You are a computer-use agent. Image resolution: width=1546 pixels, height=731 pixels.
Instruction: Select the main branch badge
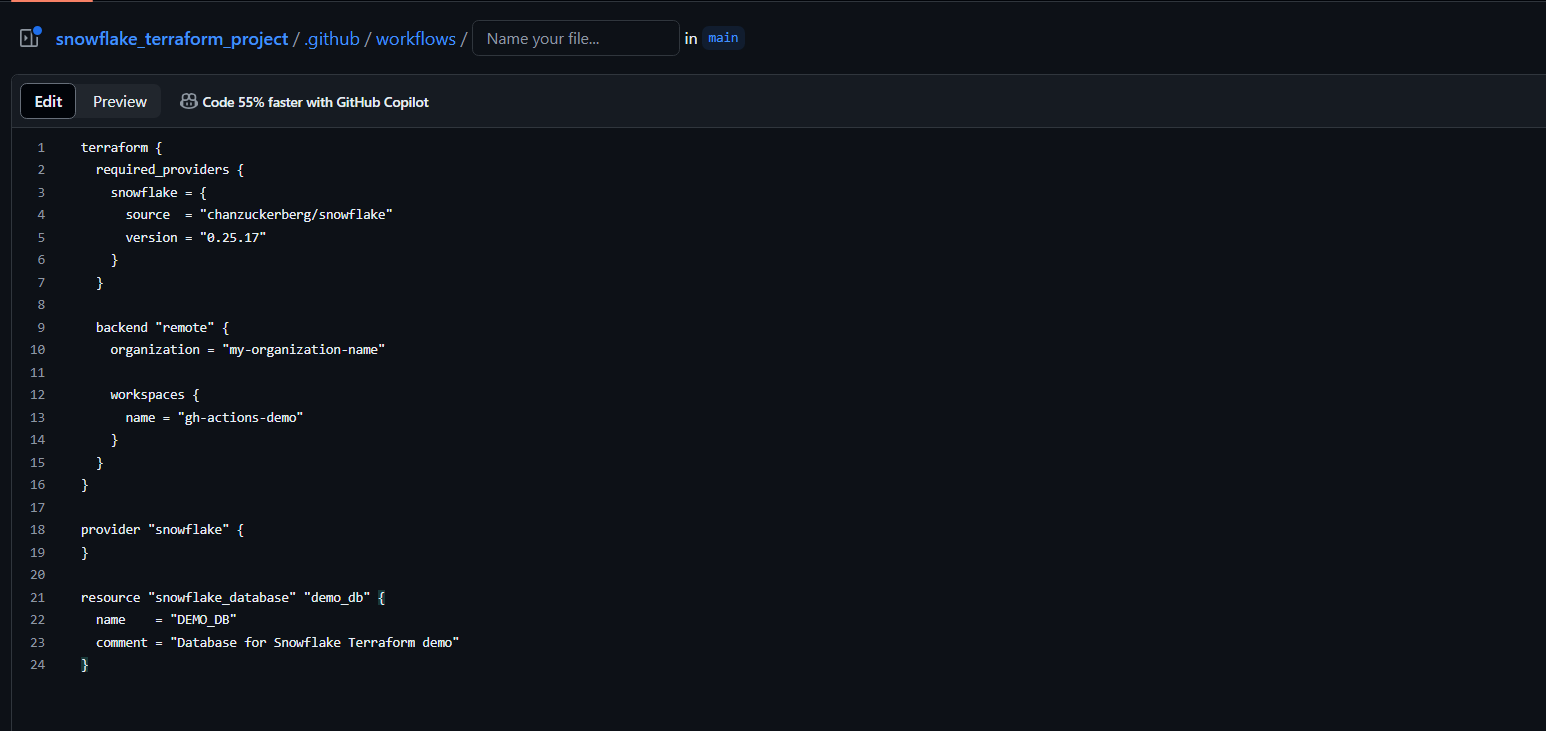[722, 37]
